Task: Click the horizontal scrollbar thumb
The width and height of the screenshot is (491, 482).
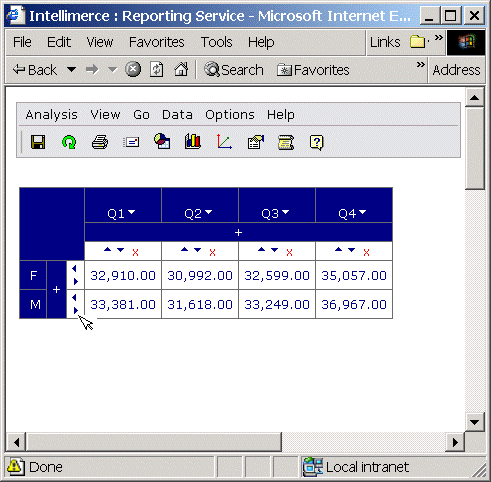Action: pos(154,442)
